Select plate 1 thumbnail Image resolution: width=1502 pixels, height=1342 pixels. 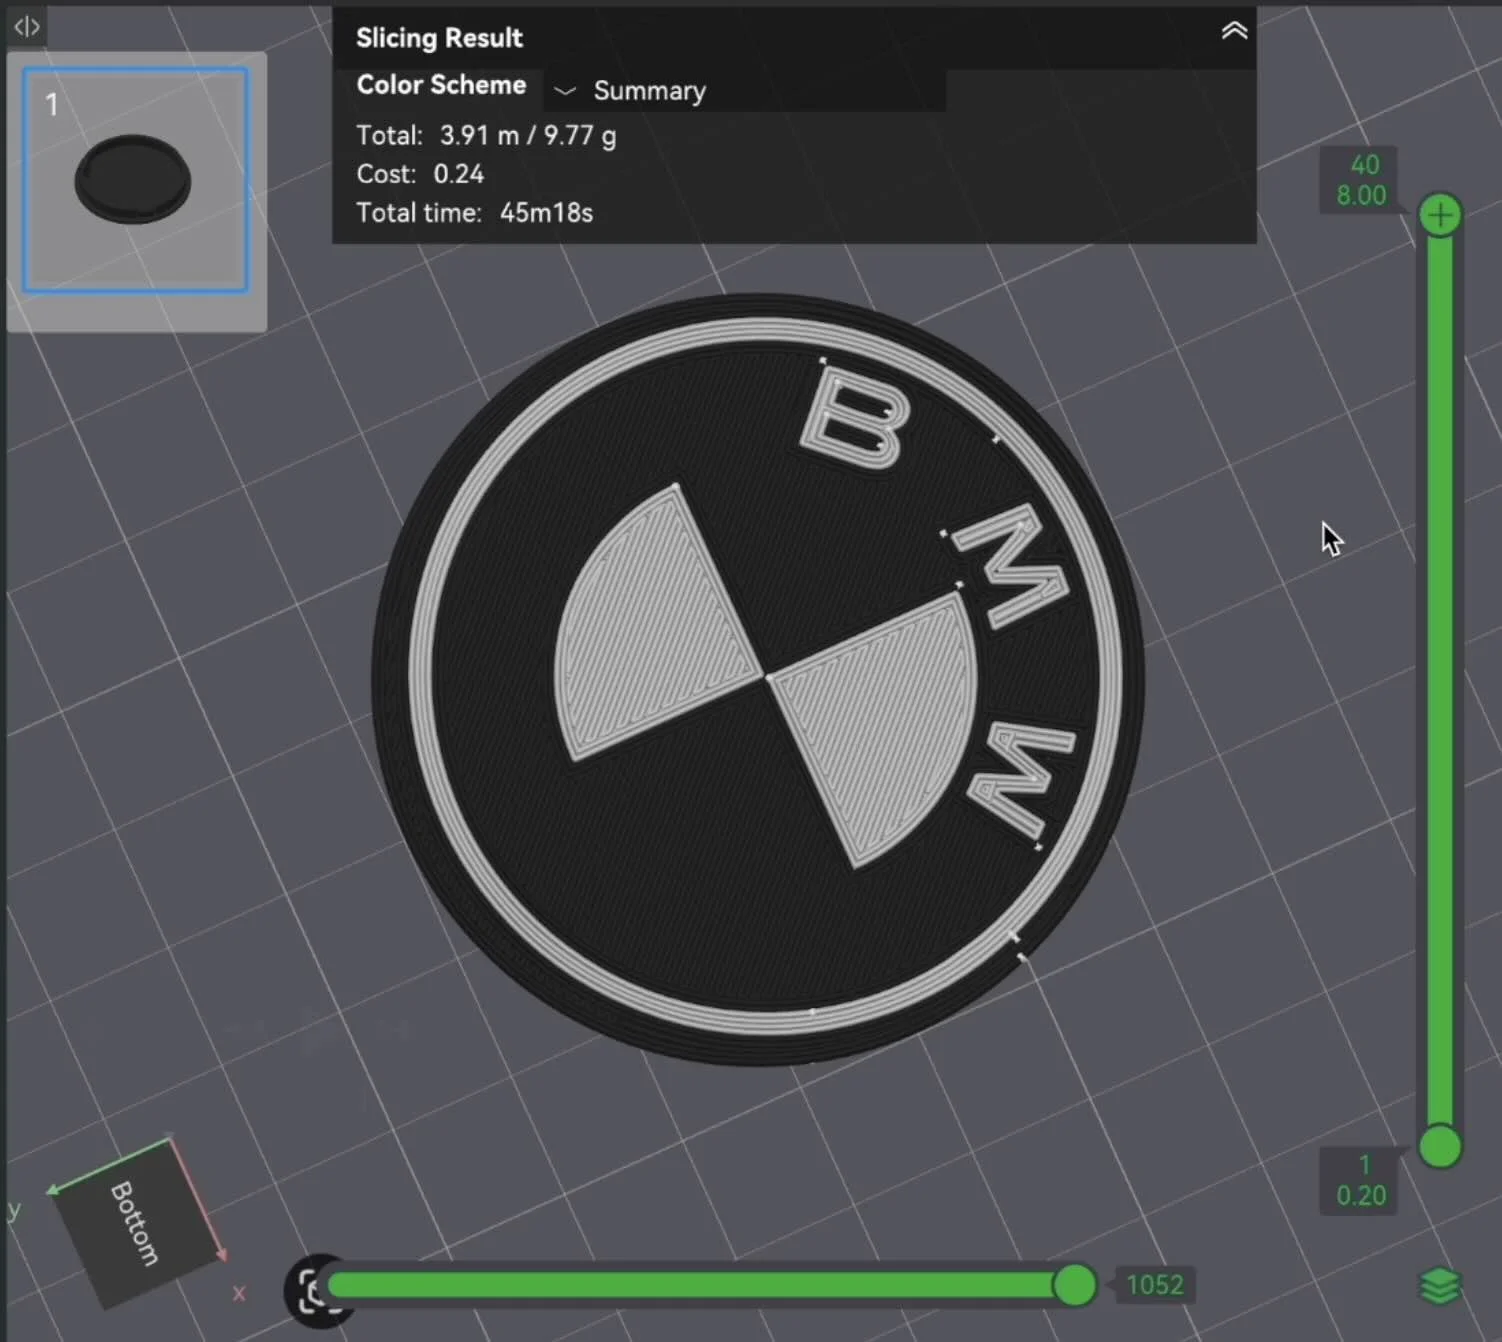coord(136,180)
